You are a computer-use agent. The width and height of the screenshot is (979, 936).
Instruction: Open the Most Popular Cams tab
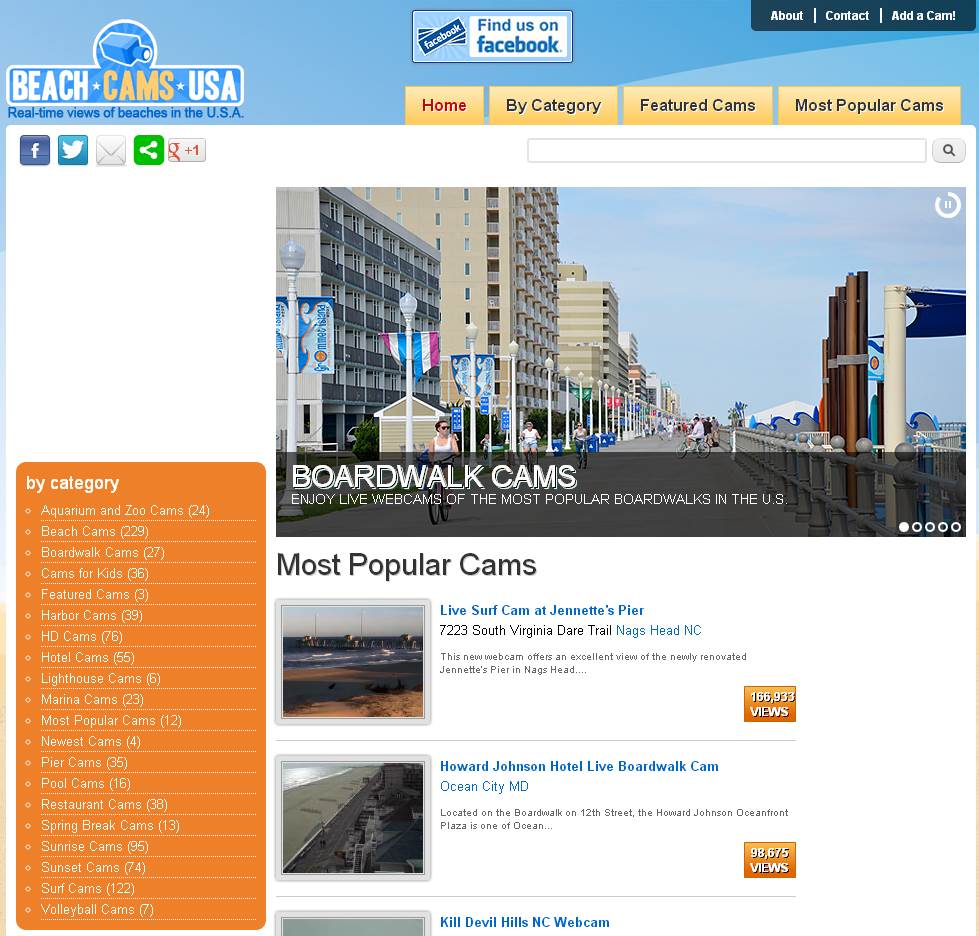(869, 106)
